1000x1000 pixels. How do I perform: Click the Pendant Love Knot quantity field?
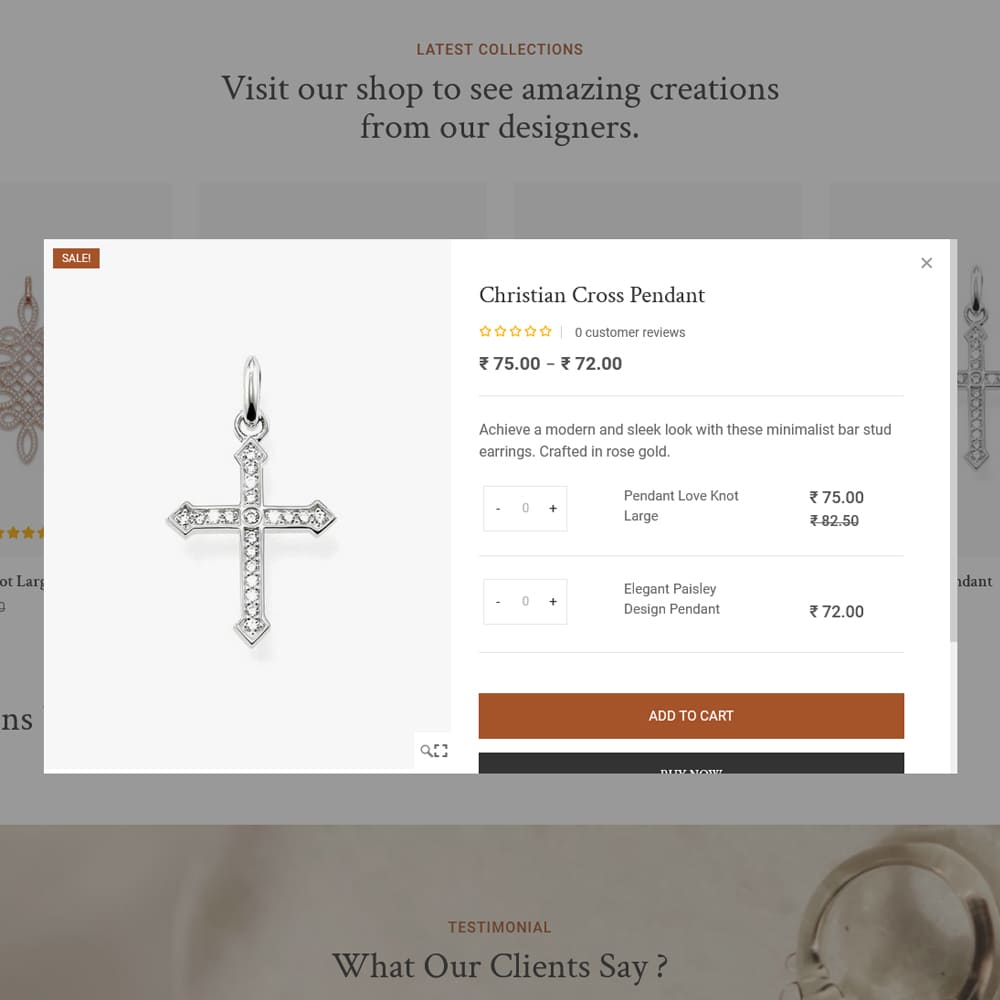coord(526,508)
